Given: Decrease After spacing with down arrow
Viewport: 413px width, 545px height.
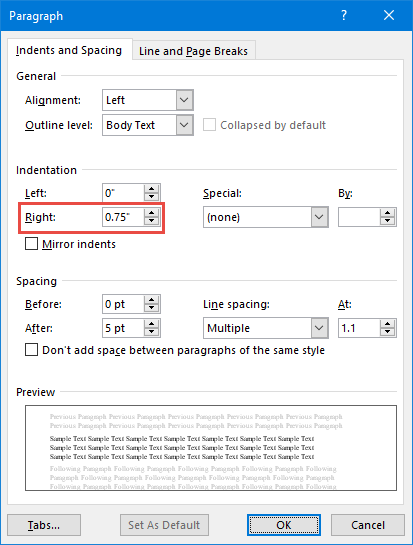Looking at the screenshot, I should tap(152, 332).
